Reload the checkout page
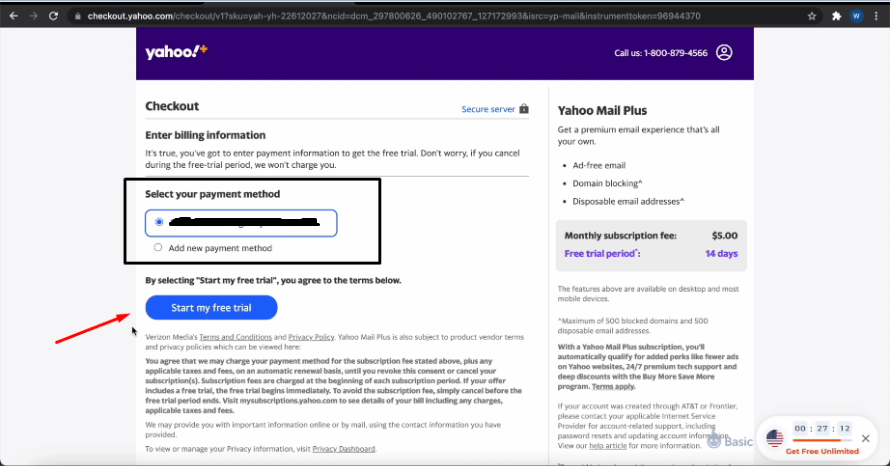The height and width of the screenshot is (466, 890). pos(53,16)
